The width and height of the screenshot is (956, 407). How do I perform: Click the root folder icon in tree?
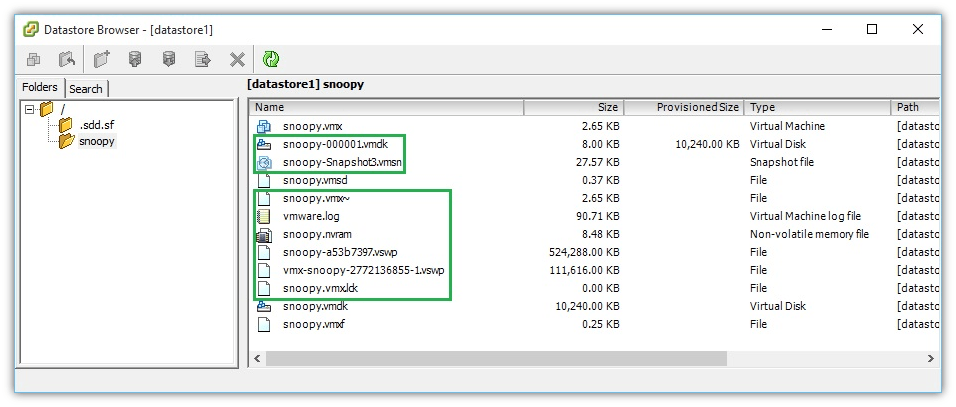click(x=46, y=110)
